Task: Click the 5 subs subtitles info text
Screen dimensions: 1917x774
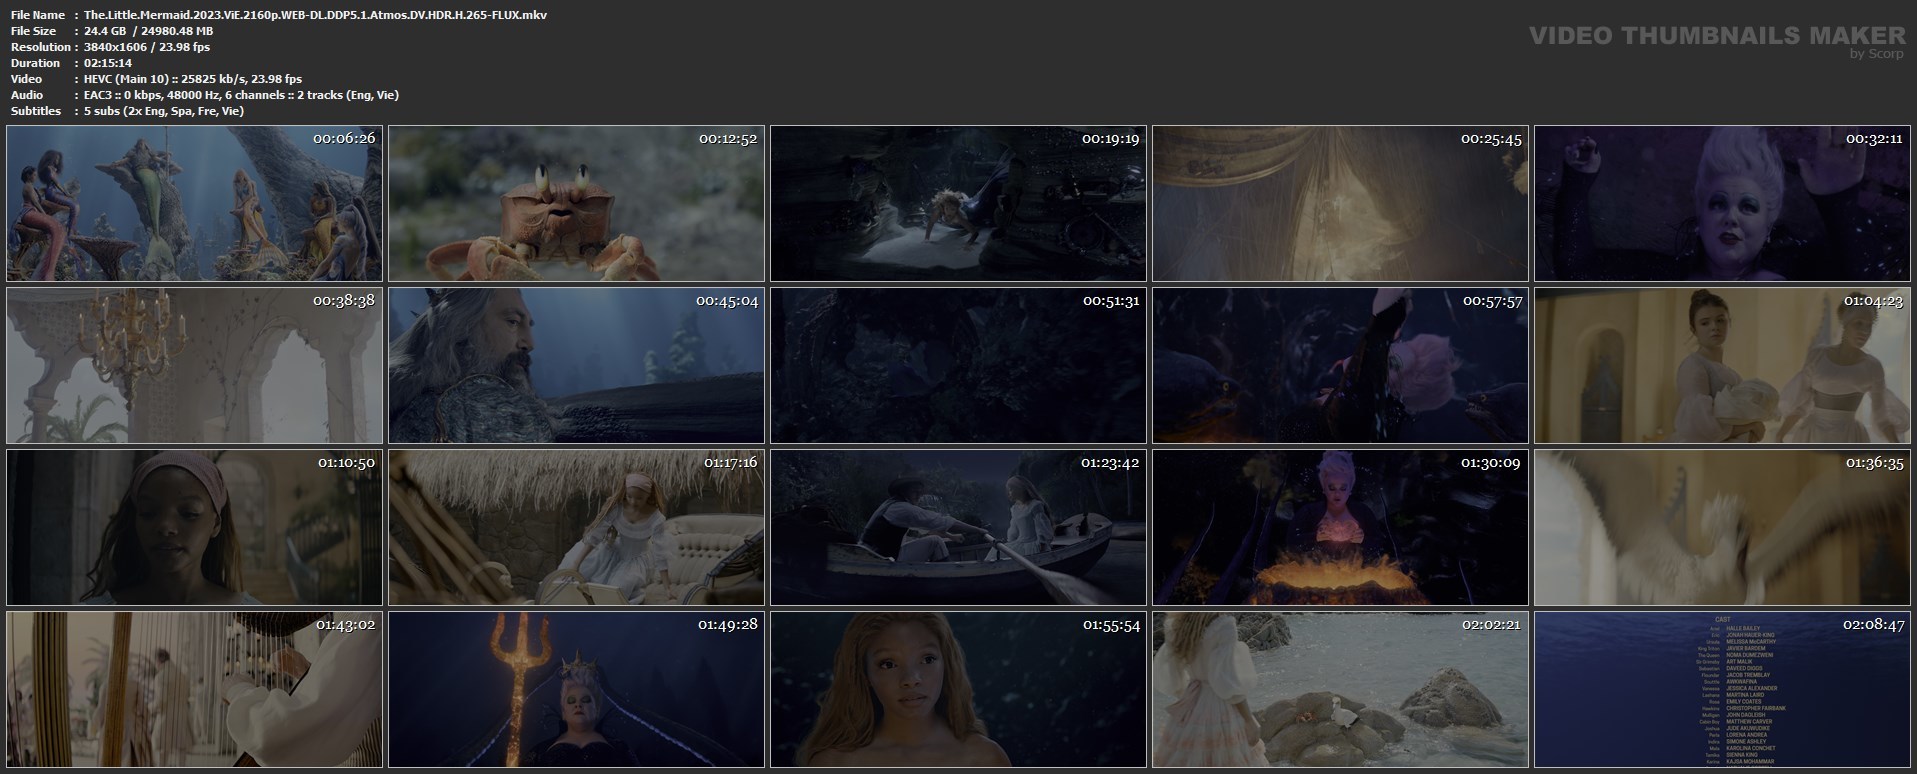Action: click(x=164, y=111)
